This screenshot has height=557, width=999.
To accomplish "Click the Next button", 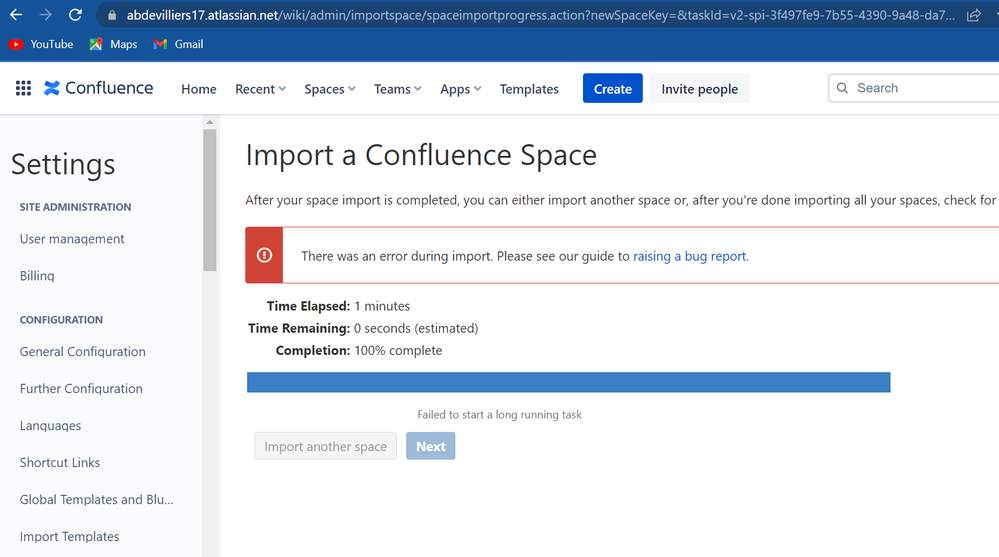I will (x=431, y=446).
